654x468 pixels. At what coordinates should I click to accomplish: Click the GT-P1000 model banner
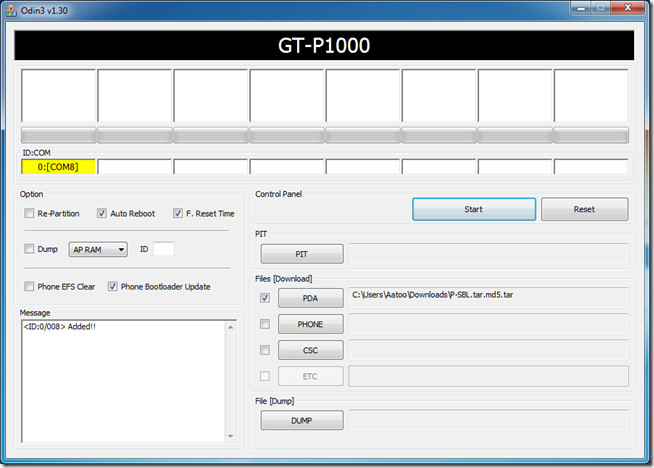tap(324, 45)
